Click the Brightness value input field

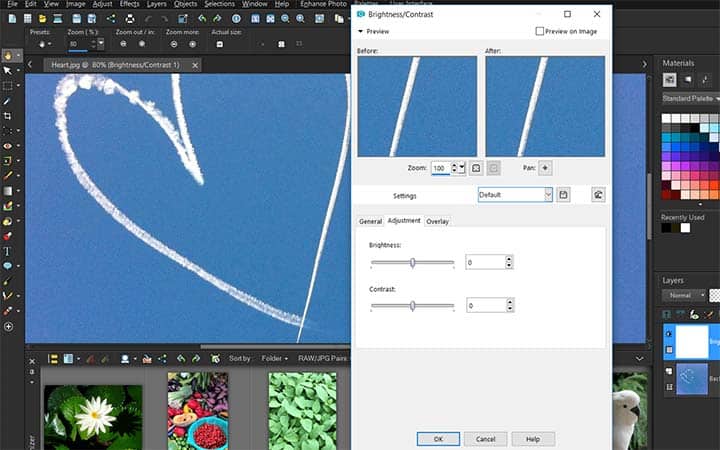click(x=485, y=262)
